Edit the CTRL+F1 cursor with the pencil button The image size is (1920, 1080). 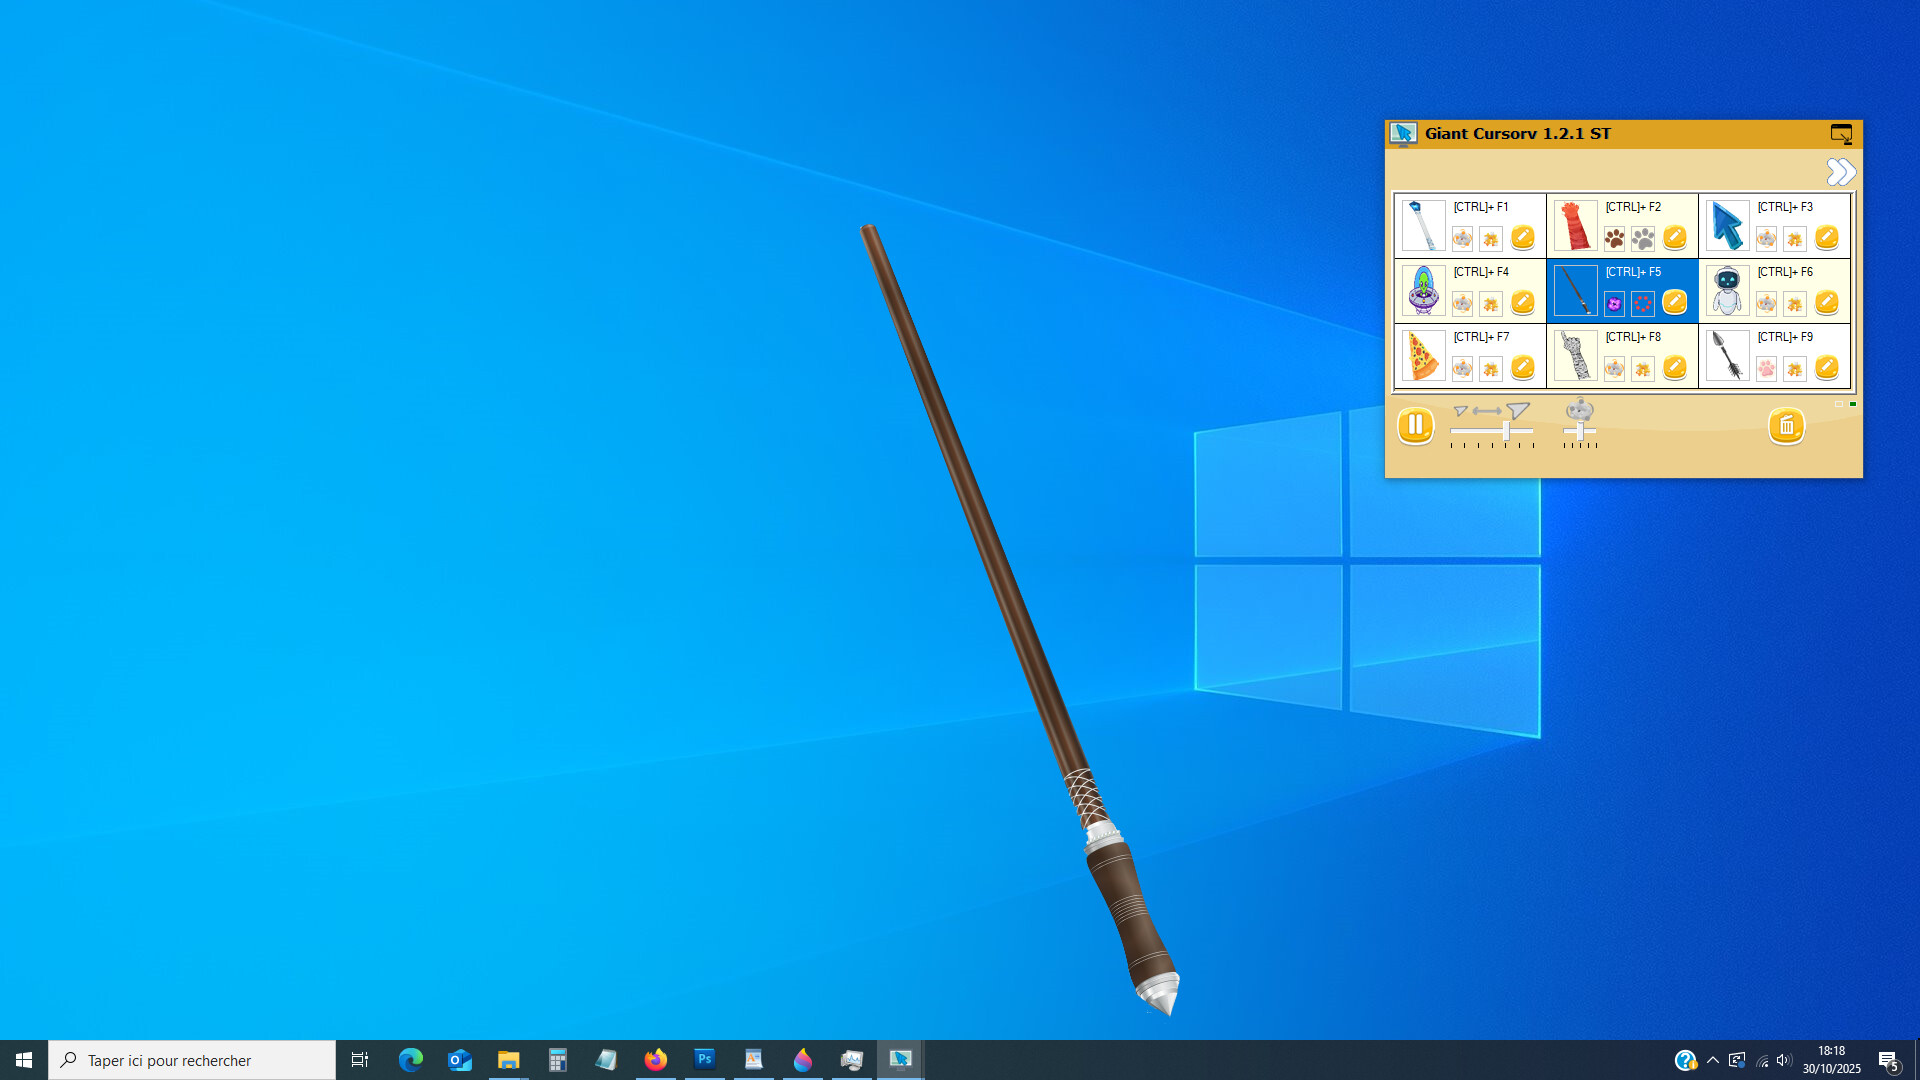point(1522,237)
